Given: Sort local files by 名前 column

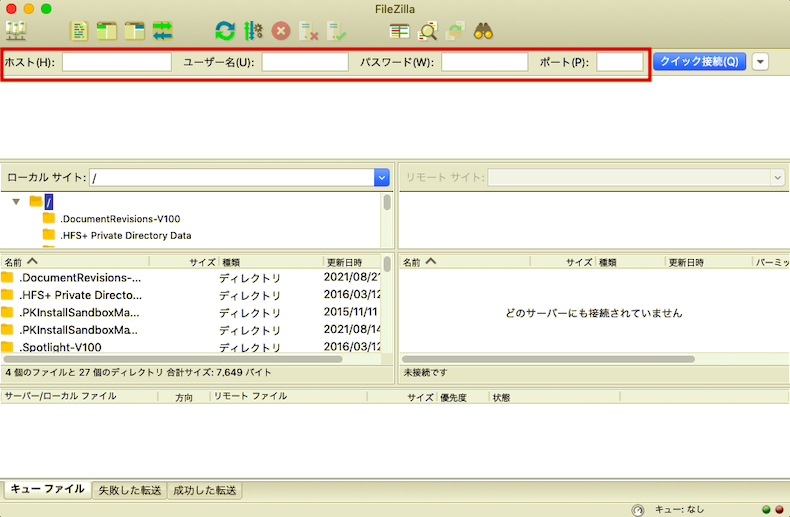Looking at the screenshot, I should 75,262.
